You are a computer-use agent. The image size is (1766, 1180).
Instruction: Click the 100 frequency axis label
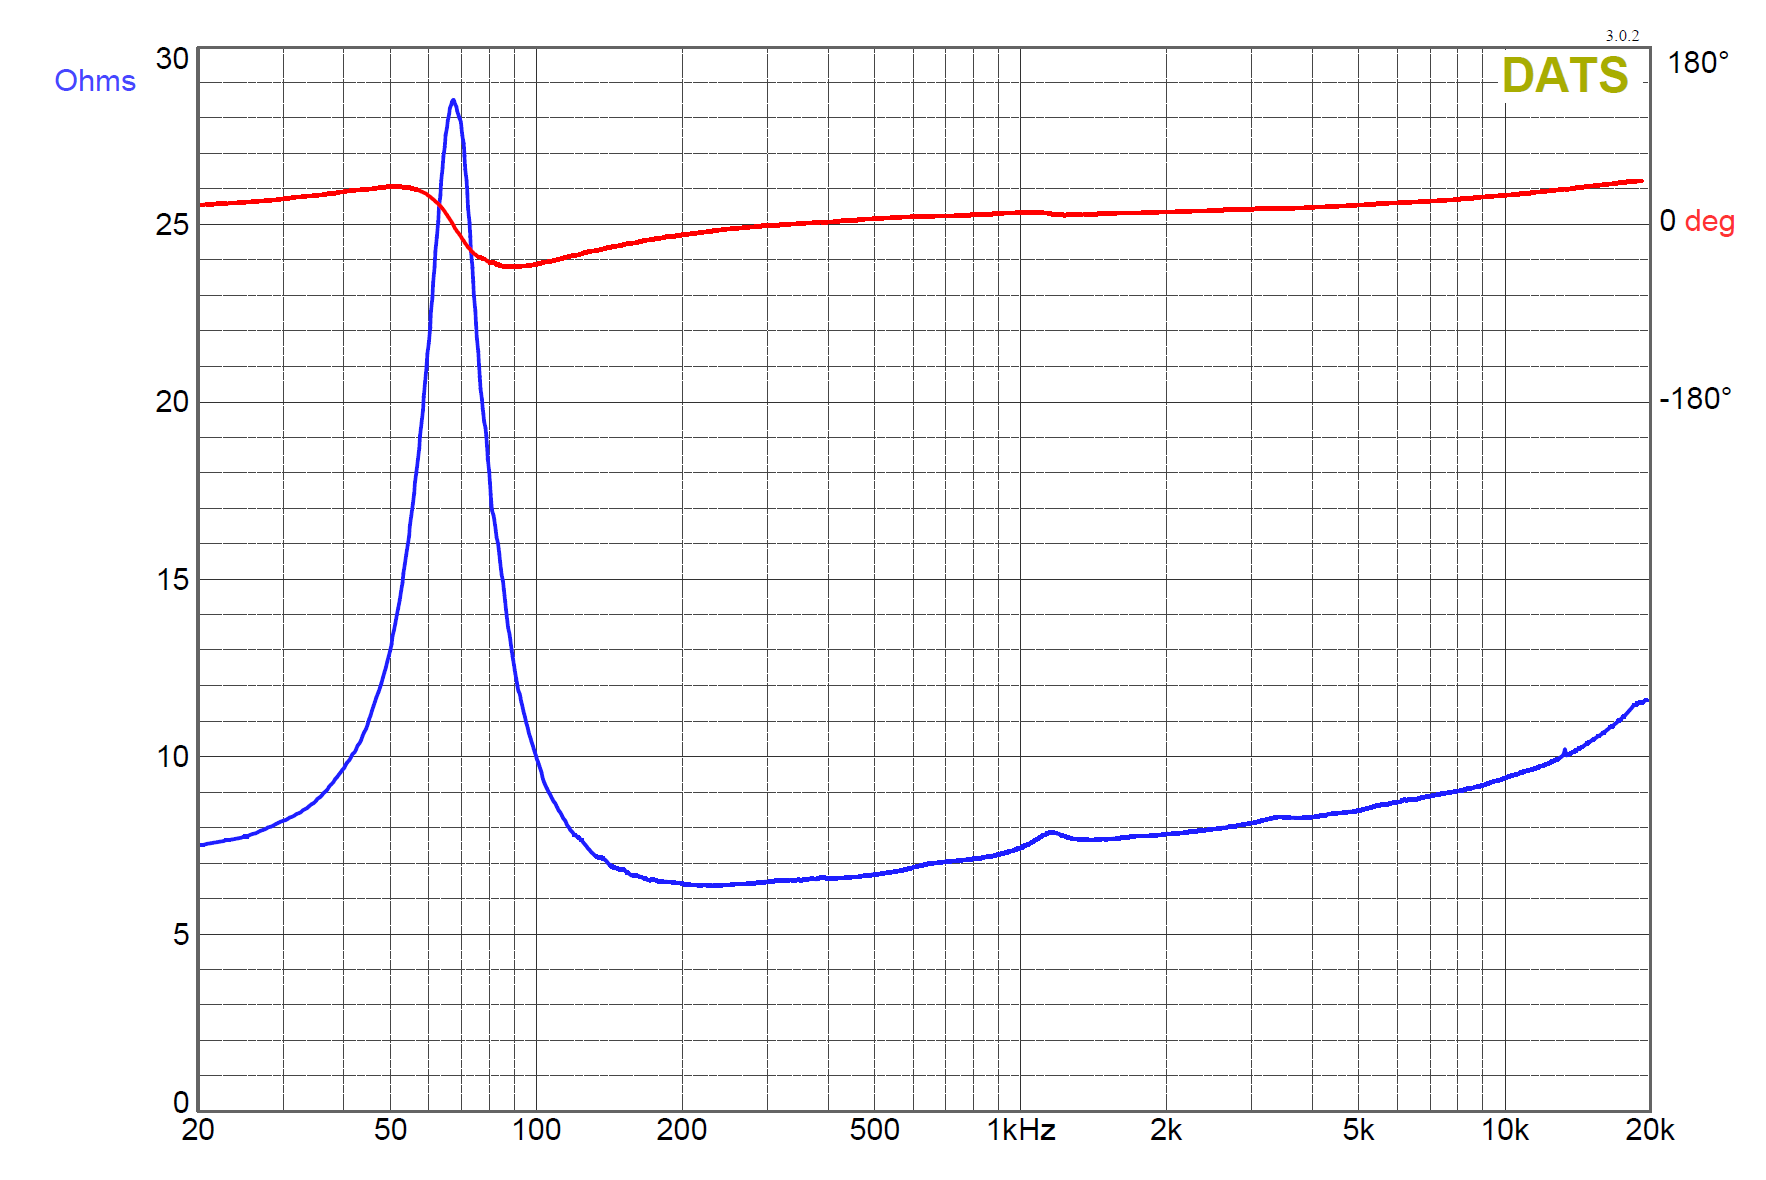(x=536, y=1130)
